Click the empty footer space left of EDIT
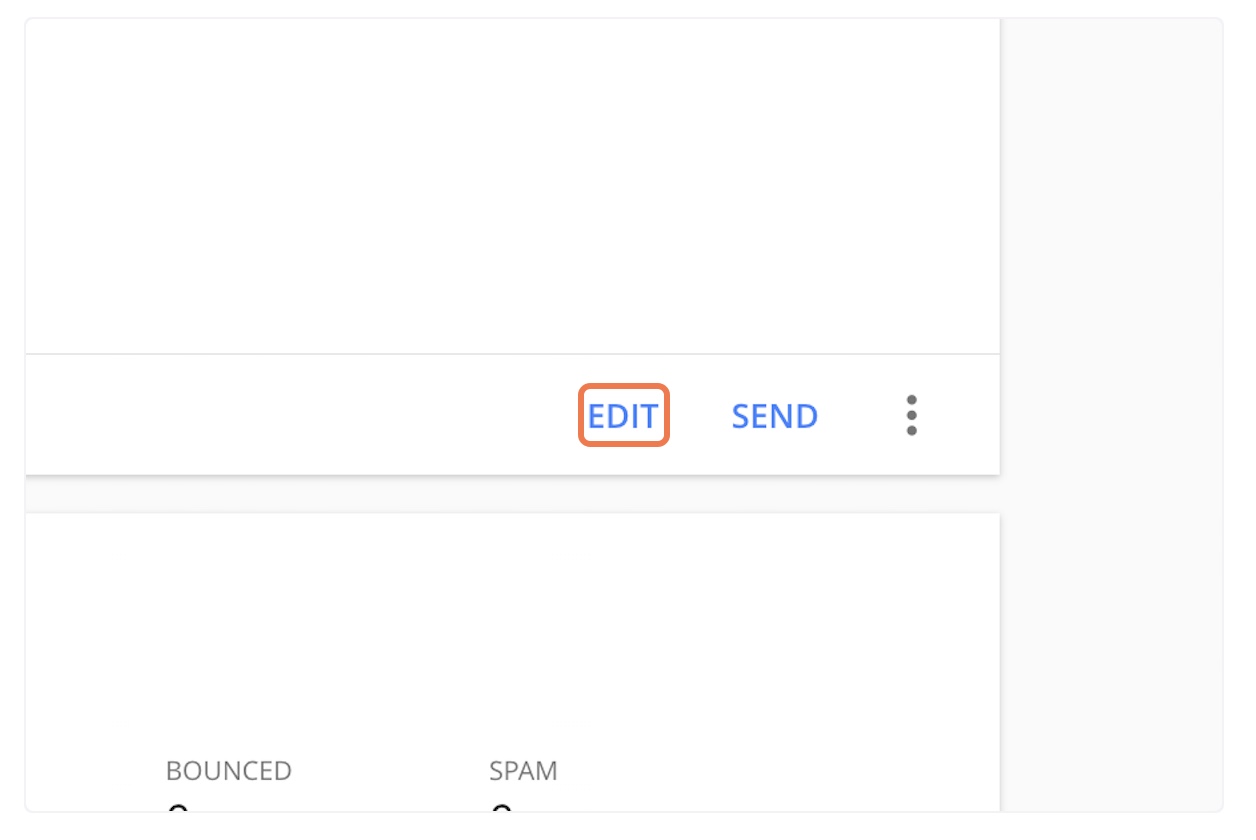The height and width of the screenshot is (840, 1256). (x=300, y=415)
